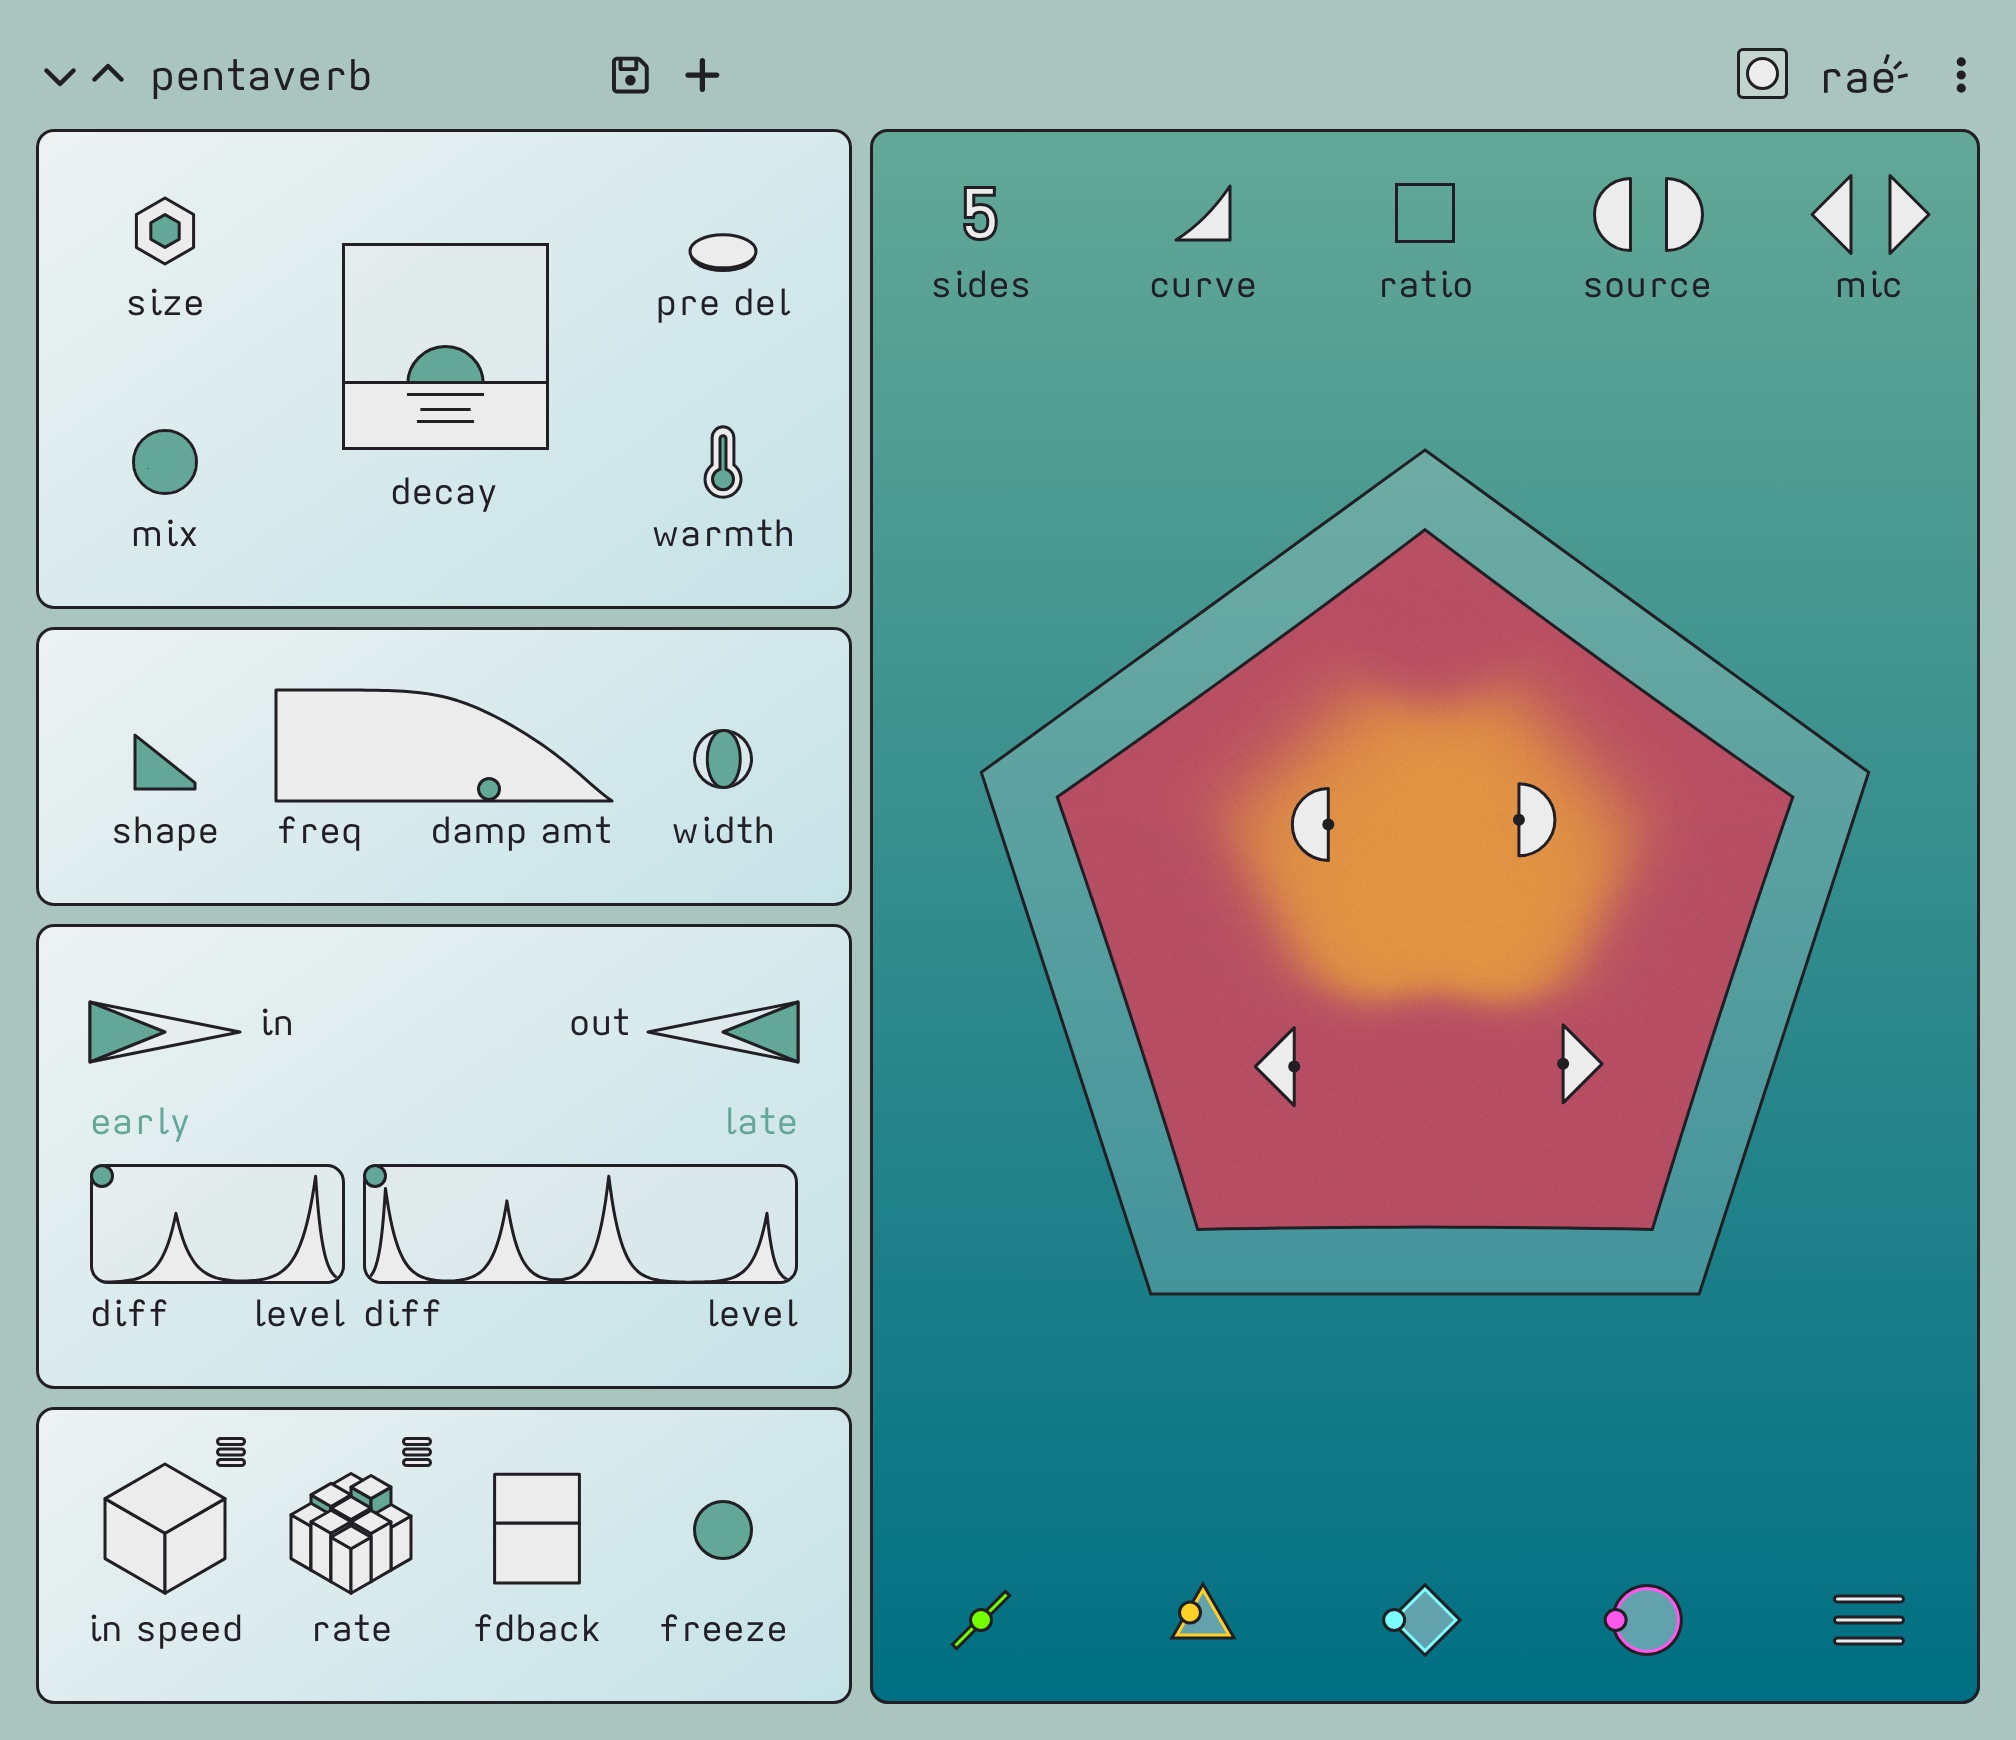Select the right mic arrow in pentagon
The width and height of the screenshot is (2016, 1740).
point(1581,1064)
